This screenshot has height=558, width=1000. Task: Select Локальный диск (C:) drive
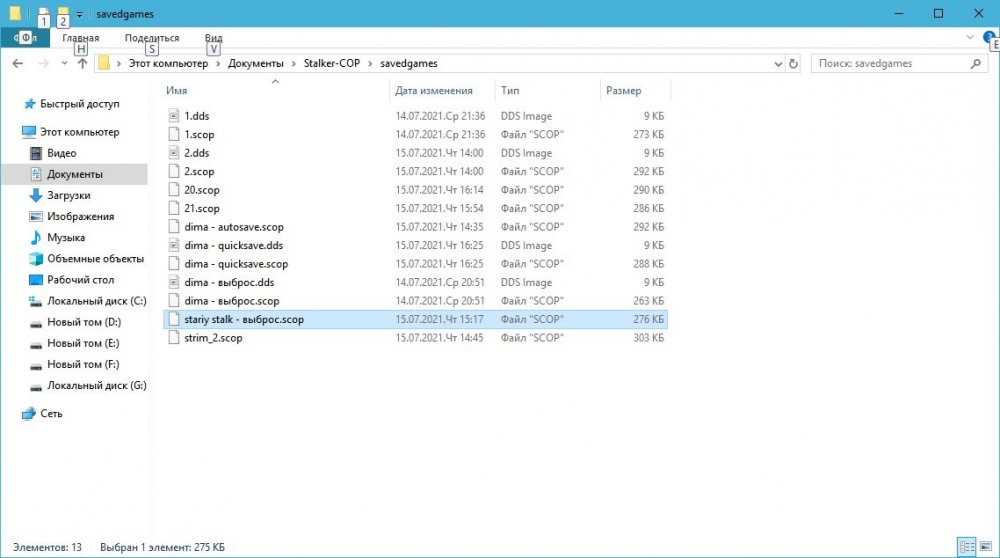[96, 300]
